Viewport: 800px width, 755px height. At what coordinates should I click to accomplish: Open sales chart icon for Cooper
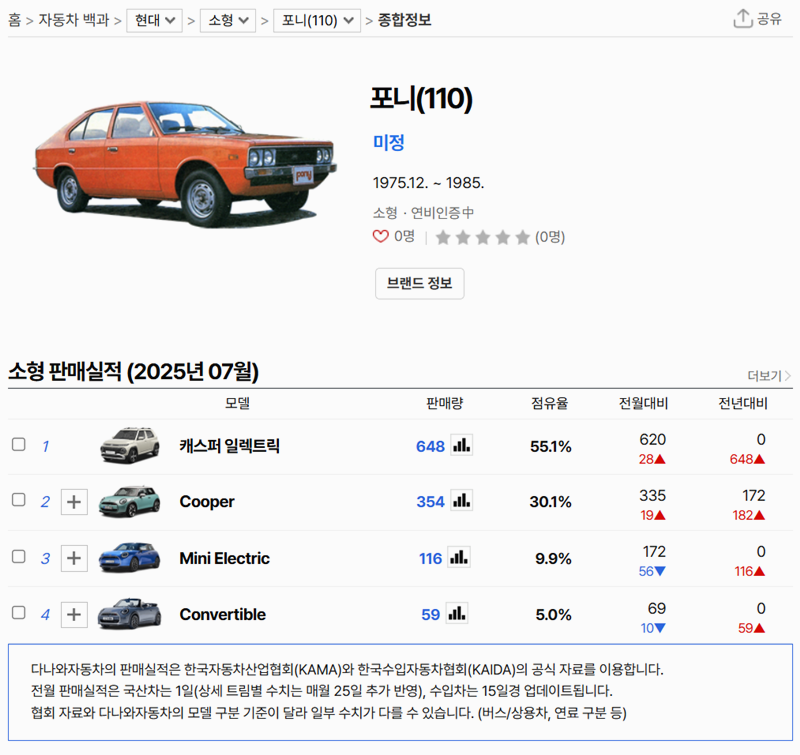[461, 501]
